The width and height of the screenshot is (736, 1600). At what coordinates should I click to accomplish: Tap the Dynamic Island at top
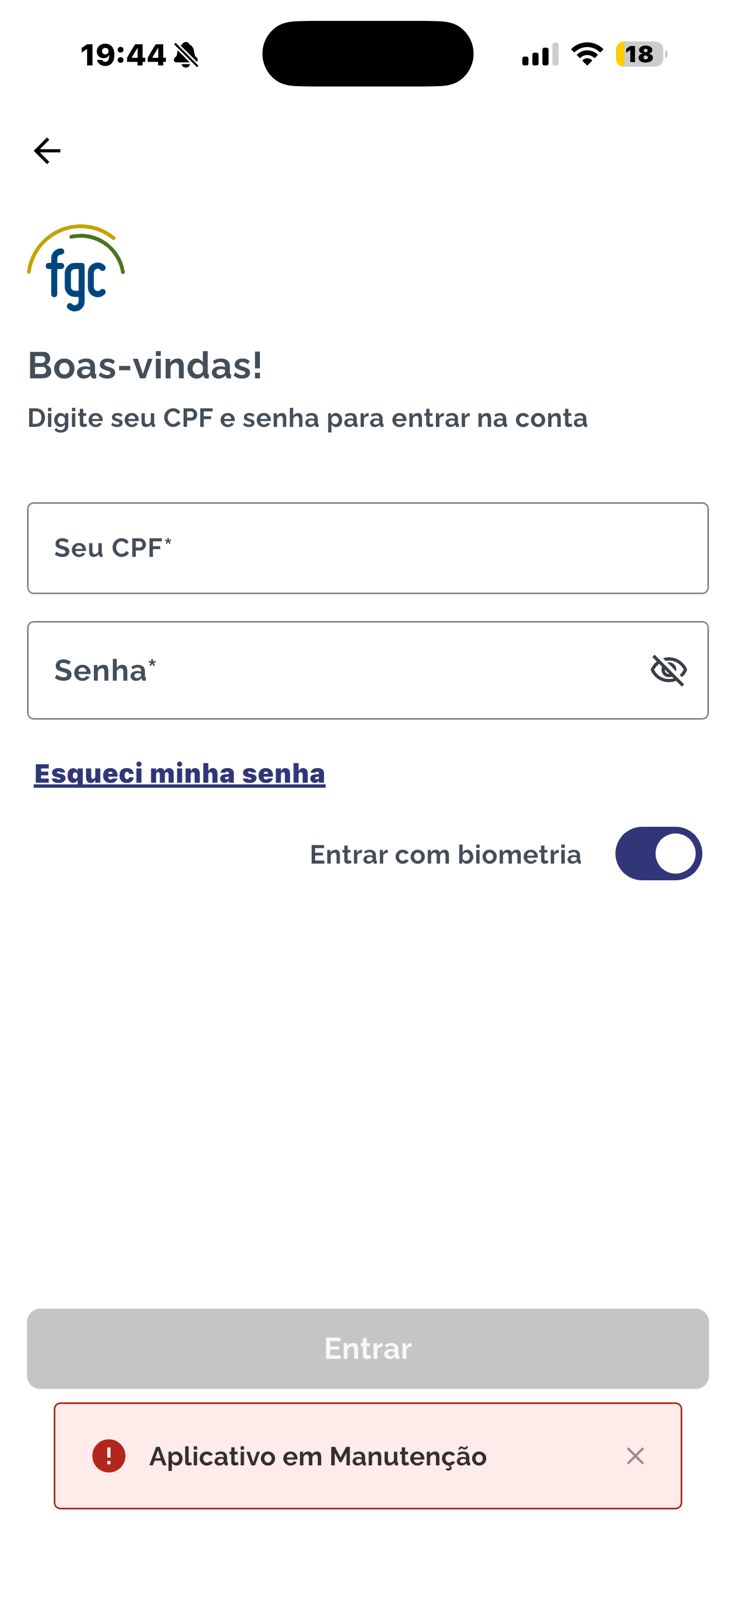[x=367, y=54]
